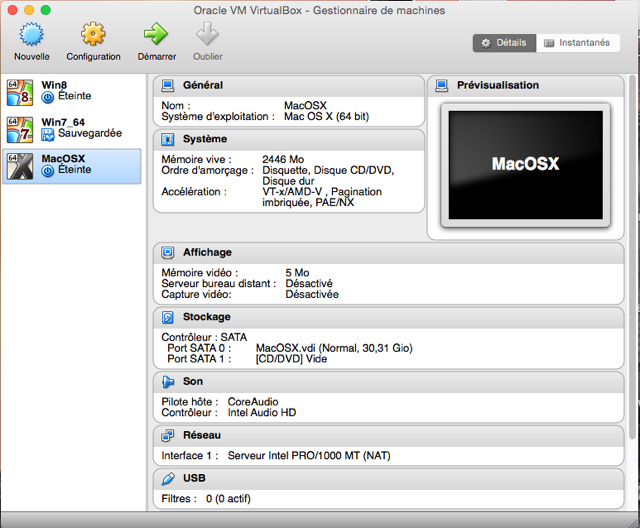Click 'Mac OS X (64 bit)' value
The image size is (640, 528).
point(327,117)
